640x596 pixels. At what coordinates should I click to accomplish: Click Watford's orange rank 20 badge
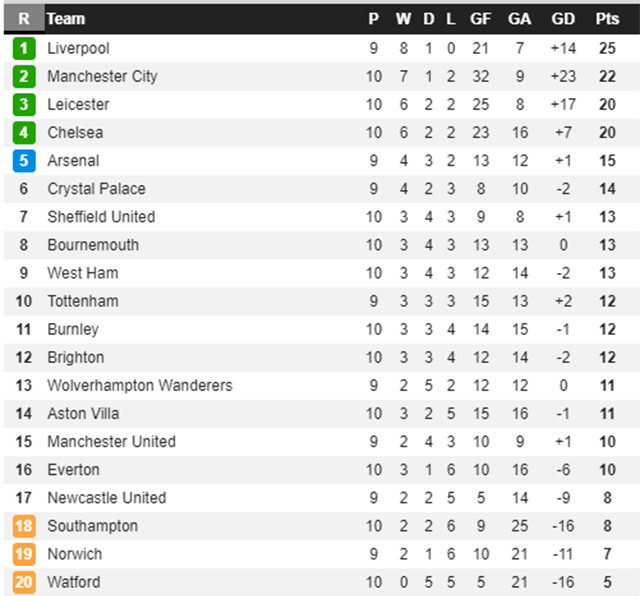pyautogui.click(x=24, y=582)
